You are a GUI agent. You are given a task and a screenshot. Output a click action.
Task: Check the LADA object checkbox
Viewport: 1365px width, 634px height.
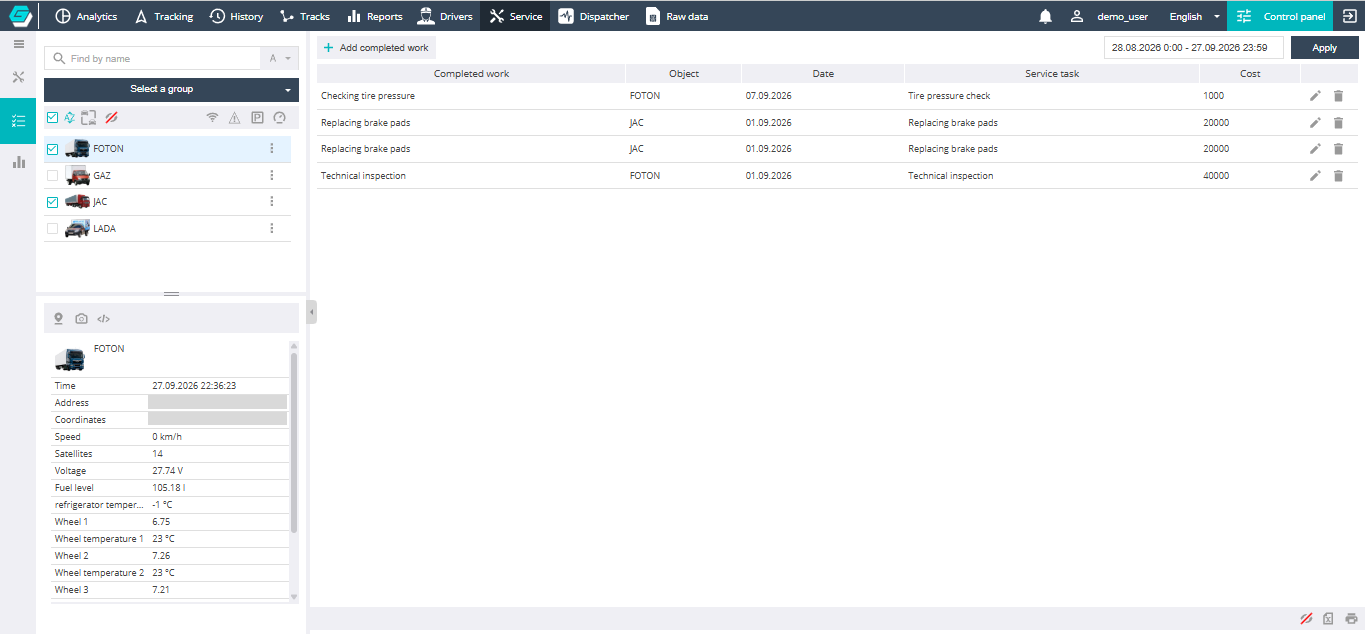52,229
